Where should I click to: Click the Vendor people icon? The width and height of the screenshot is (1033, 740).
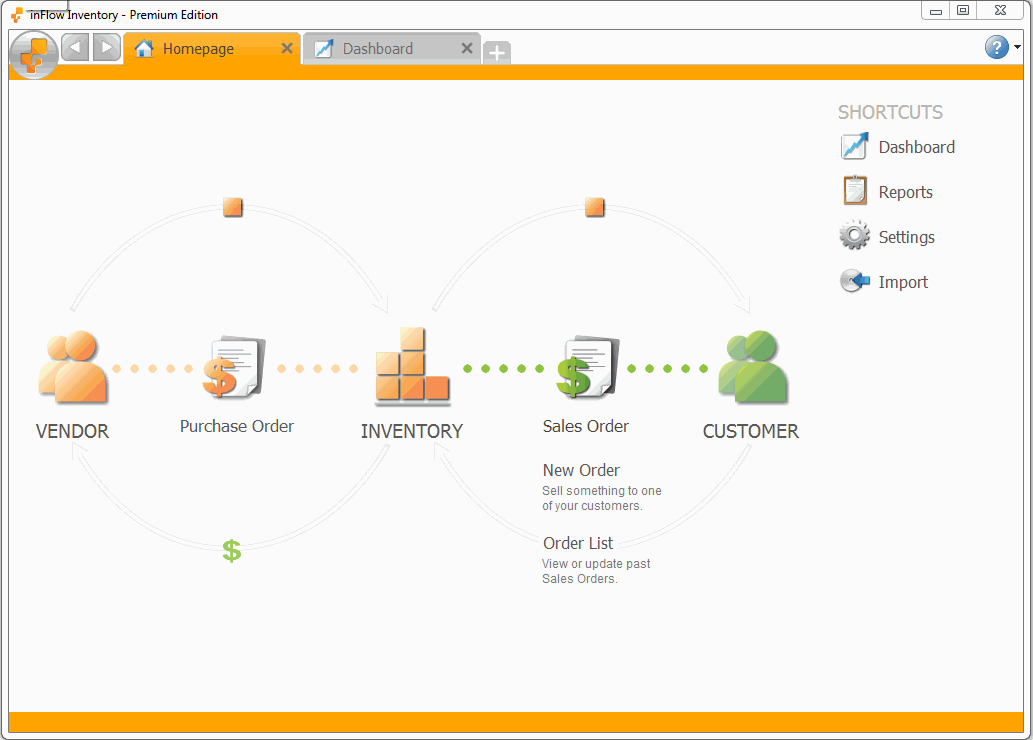click(x=72, y=367)
